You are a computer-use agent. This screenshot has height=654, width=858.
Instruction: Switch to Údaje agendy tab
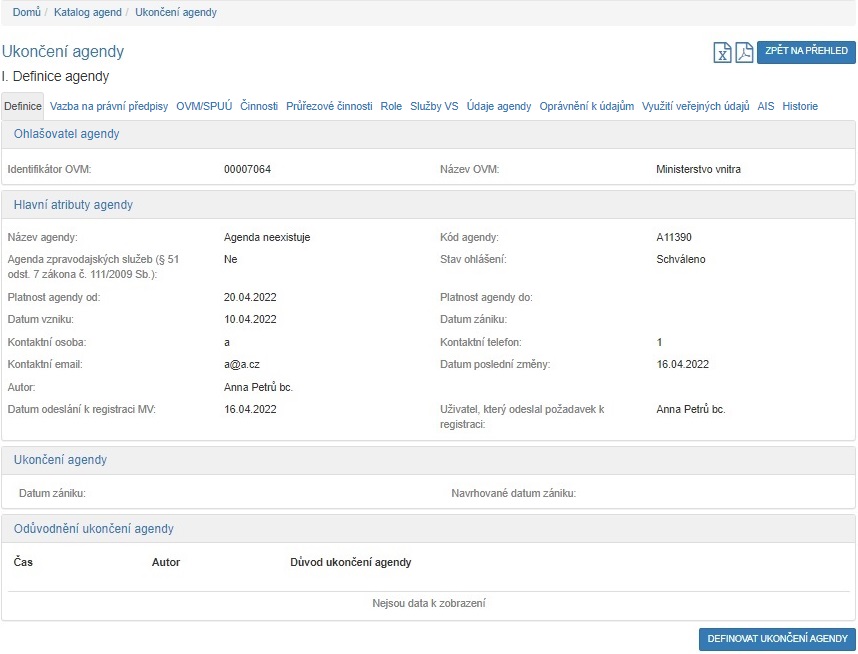click(x=499, y=106)
